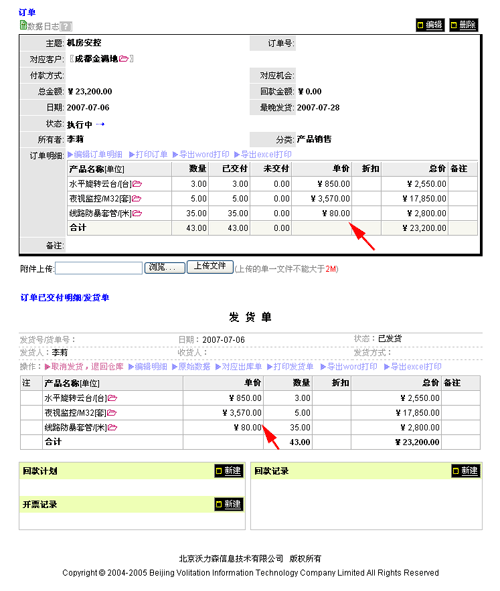Click 新建 in the 开票记录 panel
Image resolution: width=500 pixels, height=591 pixels.
click(229, 504)
